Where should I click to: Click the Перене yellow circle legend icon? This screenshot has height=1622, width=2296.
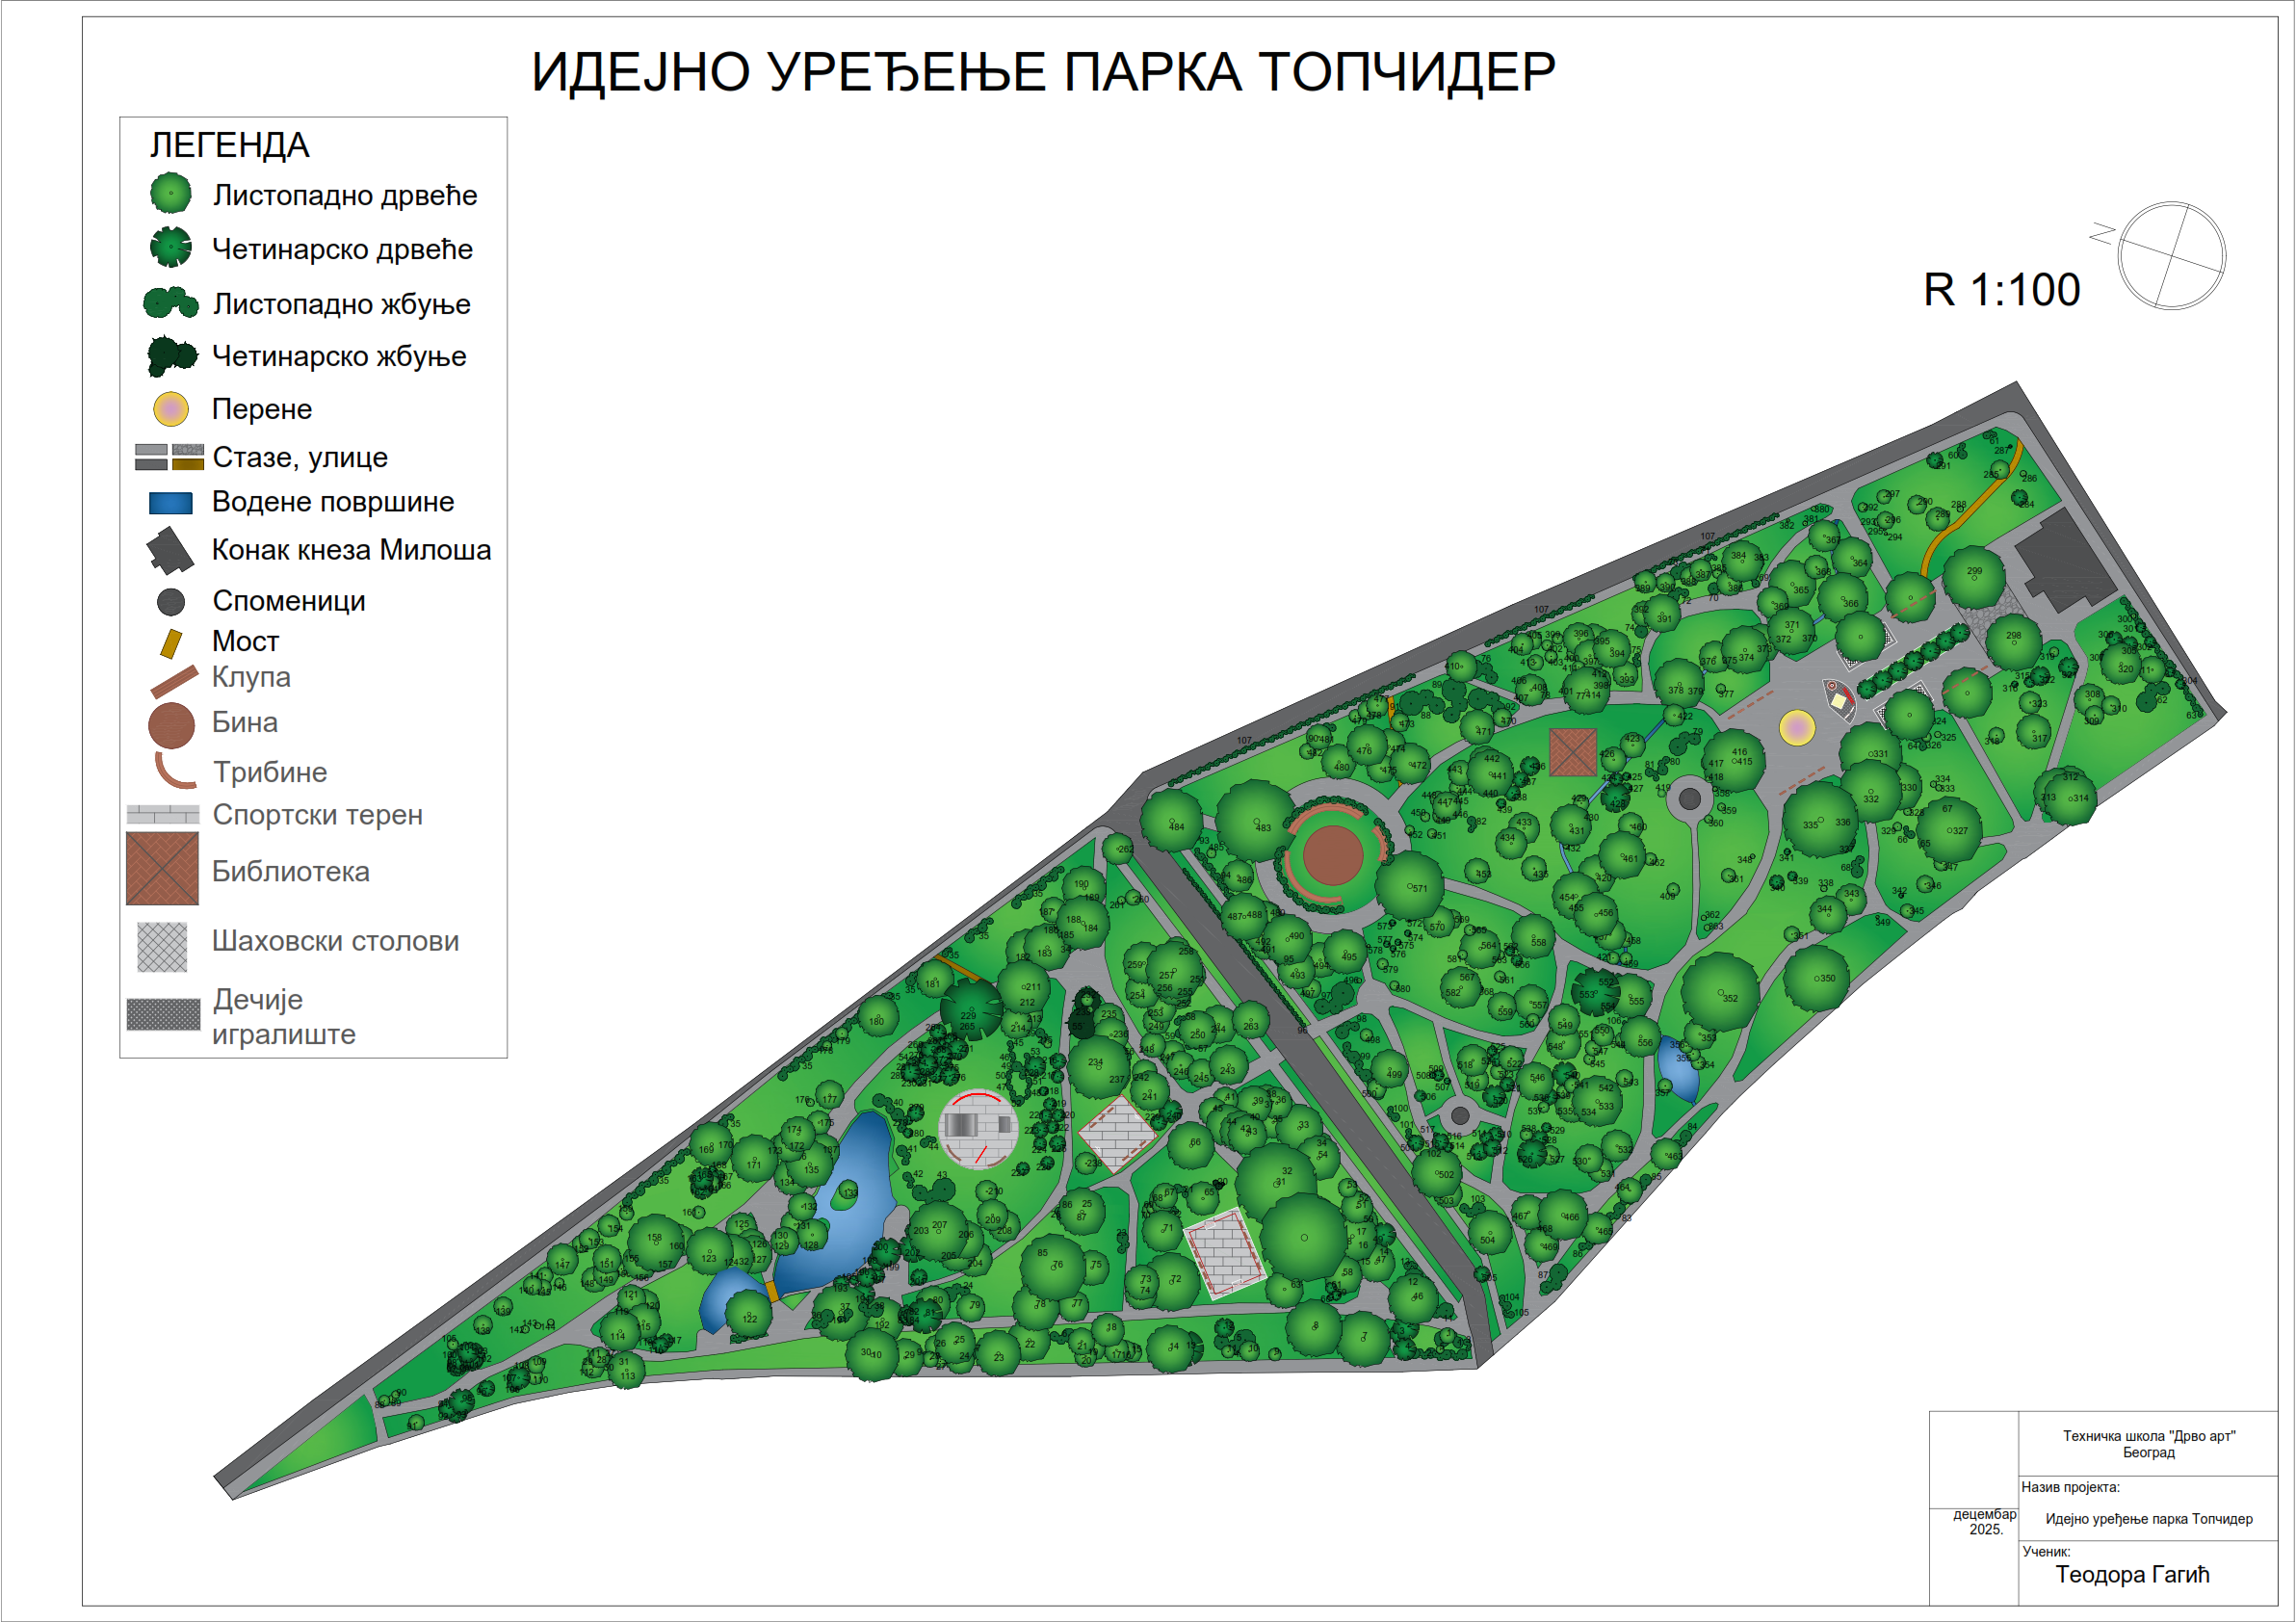(171, 409)
